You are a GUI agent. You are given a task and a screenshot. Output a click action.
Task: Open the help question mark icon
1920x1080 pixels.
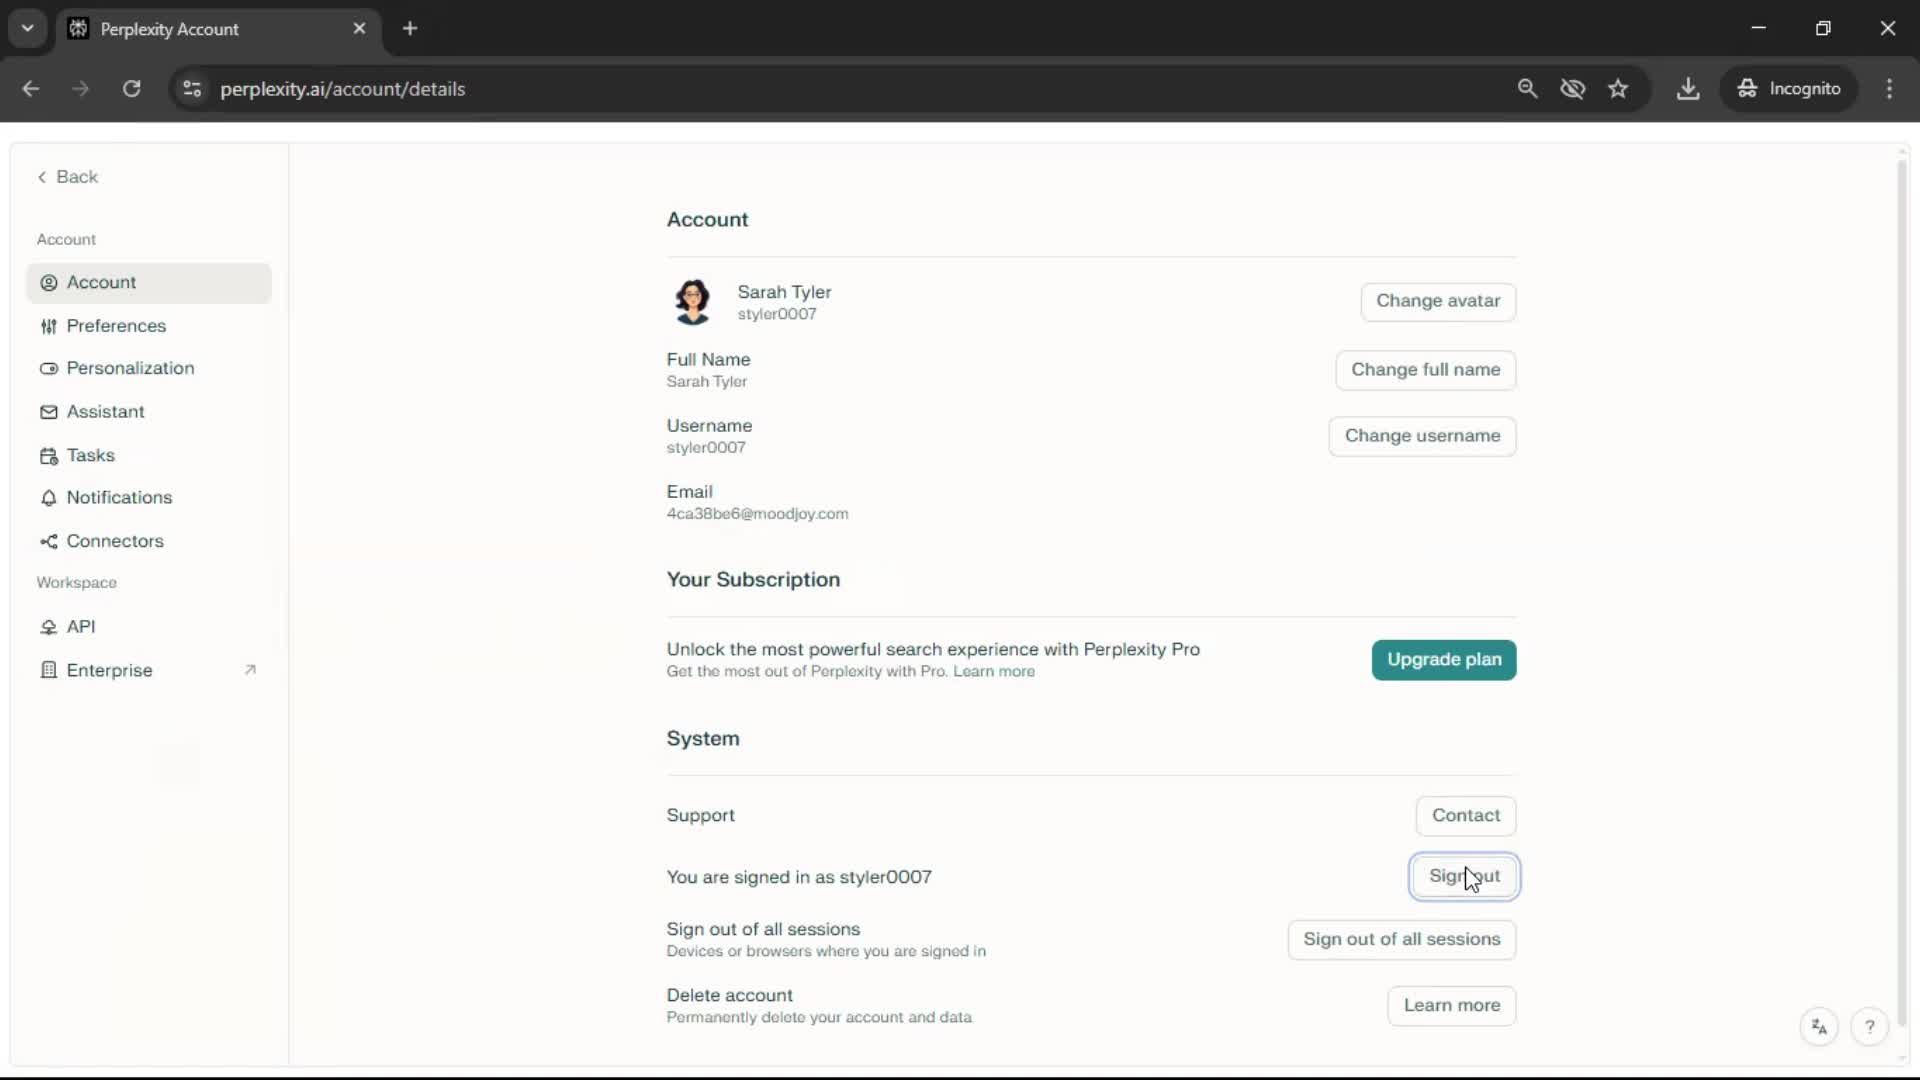coord(1869,1027)
